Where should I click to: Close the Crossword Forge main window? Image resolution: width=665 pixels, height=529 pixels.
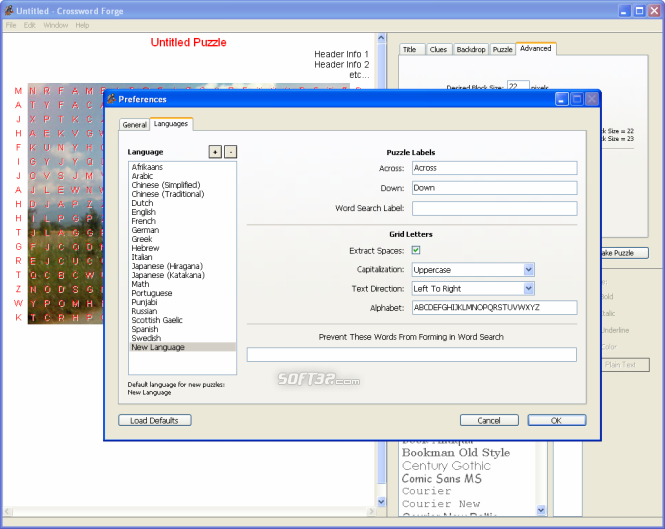tap(654, 11)
